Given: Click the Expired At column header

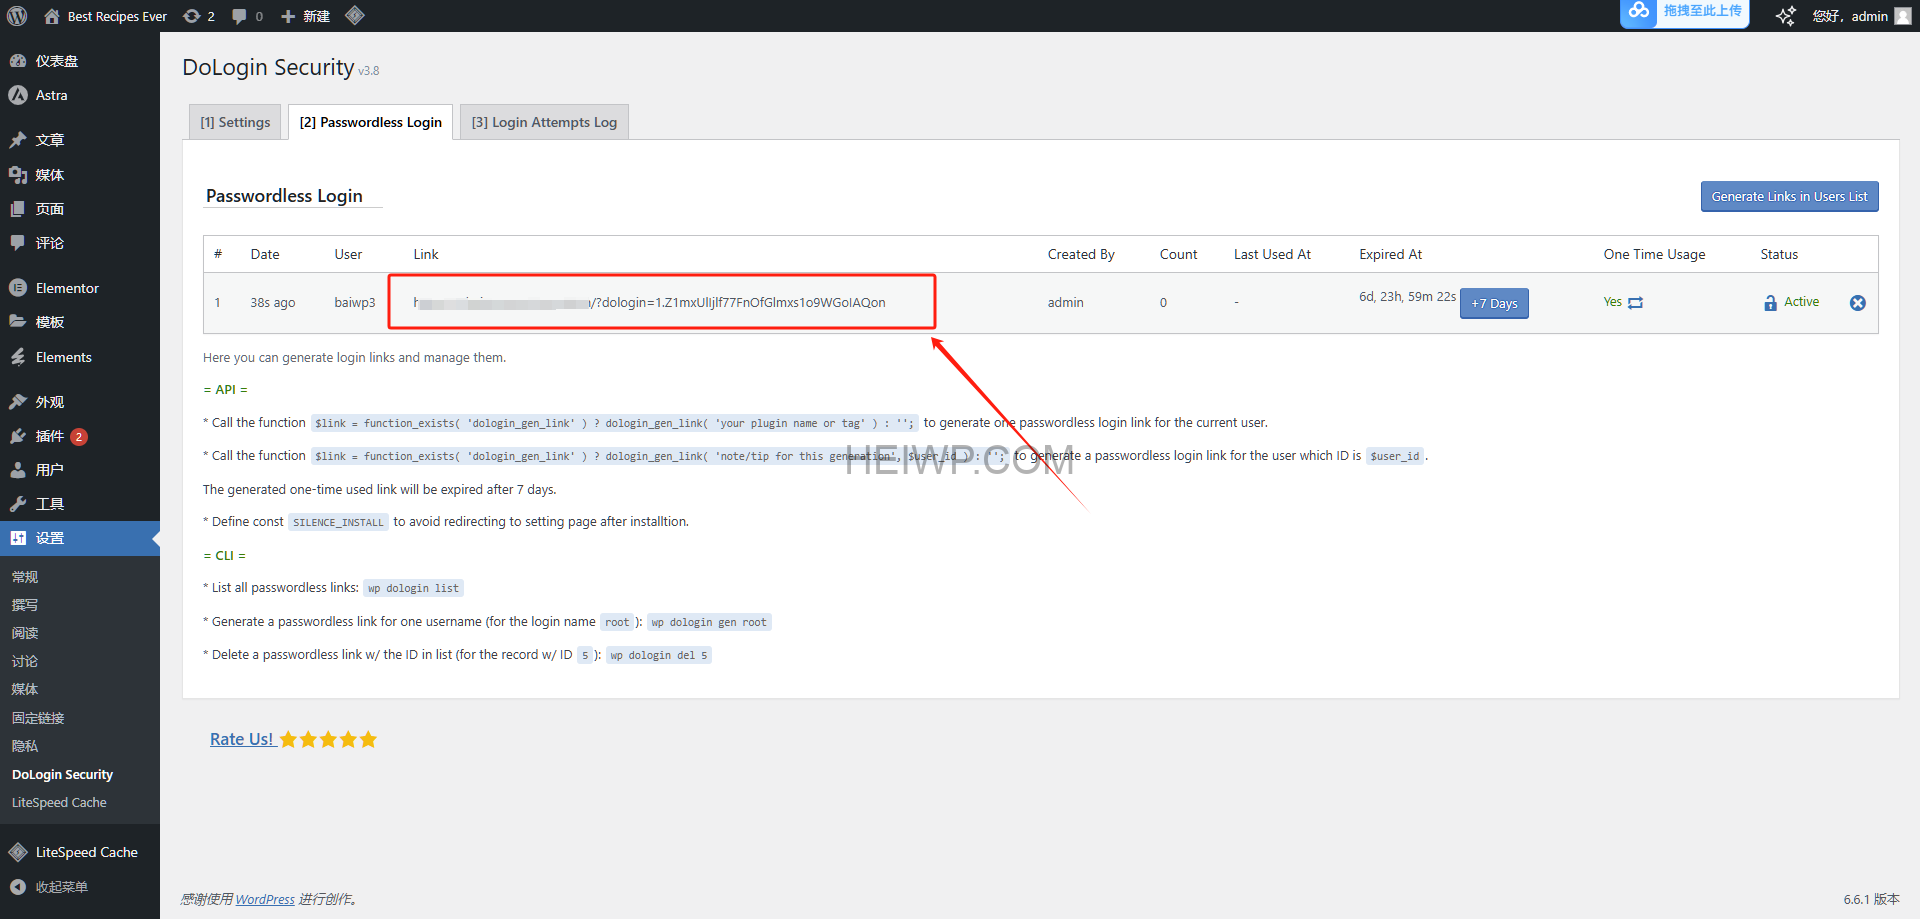Looking at the screenshot, I should click(1390, 254).
